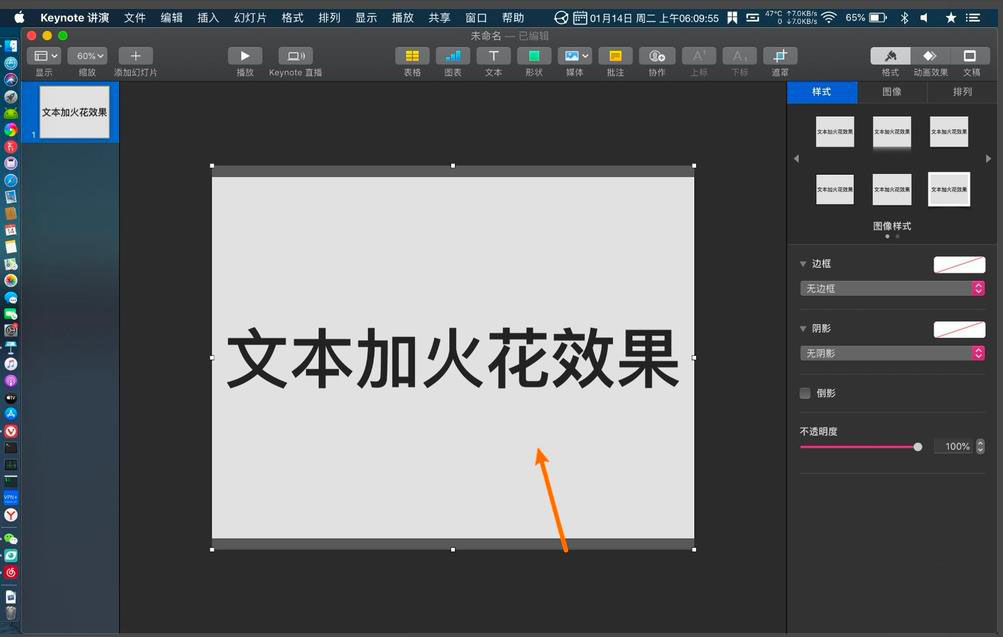Screen dimensions: 1003x637
Task: Open the 媒体 media browser icon
Action: coord(573,55)
